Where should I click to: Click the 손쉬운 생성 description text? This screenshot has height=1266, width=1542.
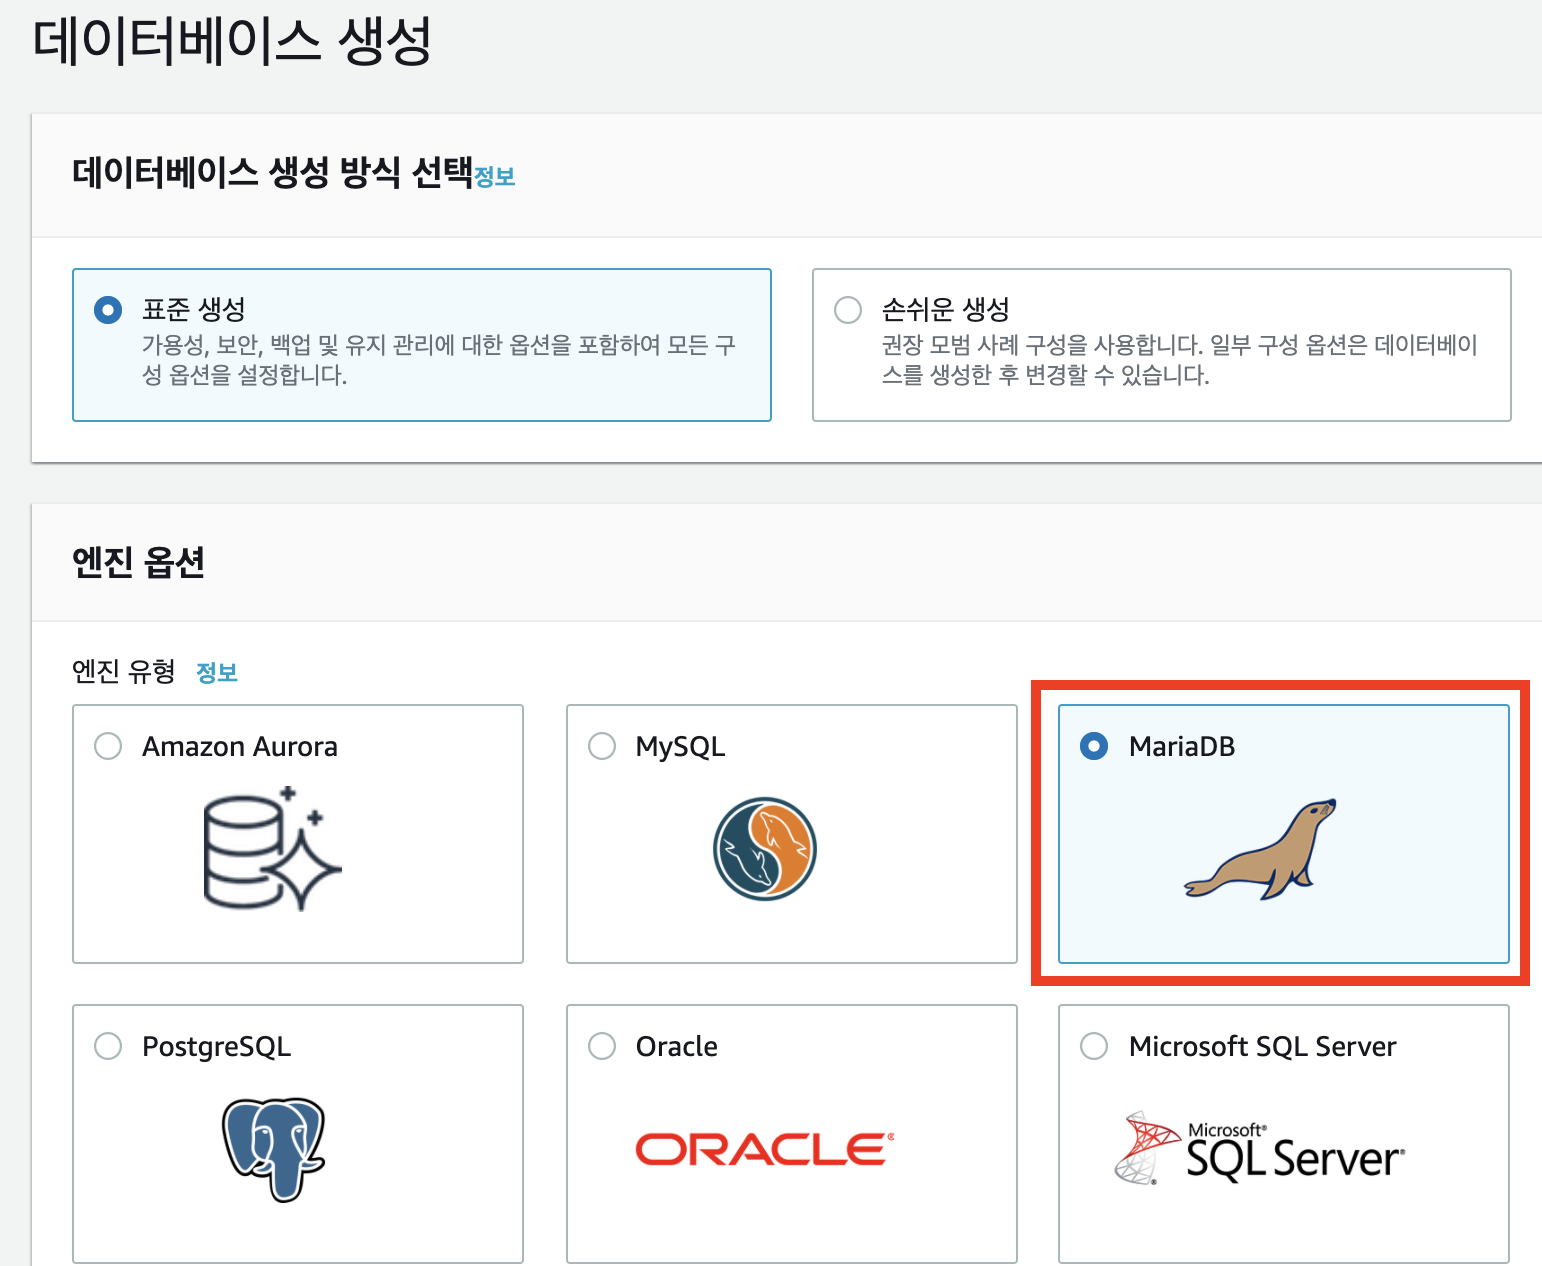pyautogui.click(x=1180, y=360)
